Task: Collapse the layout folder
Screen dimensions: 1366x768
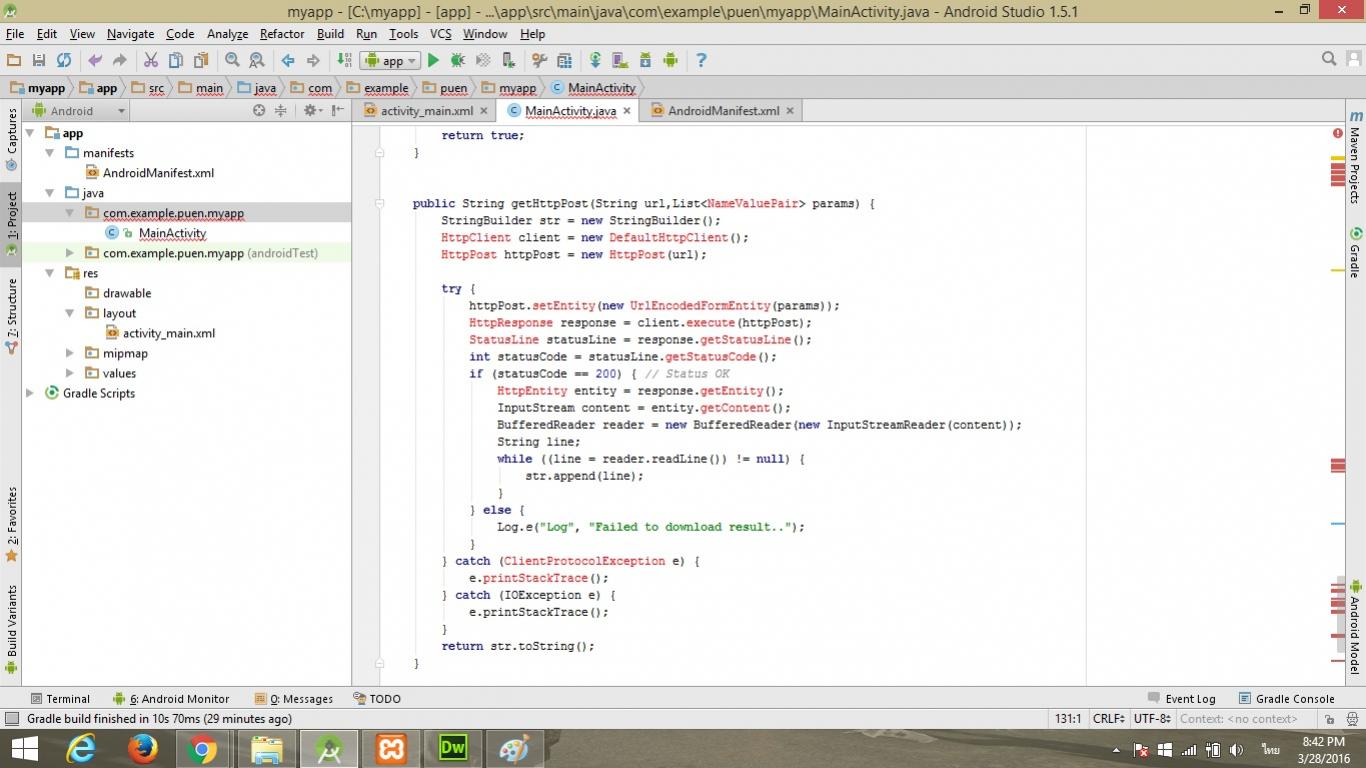Action: [x=70, y=313]
